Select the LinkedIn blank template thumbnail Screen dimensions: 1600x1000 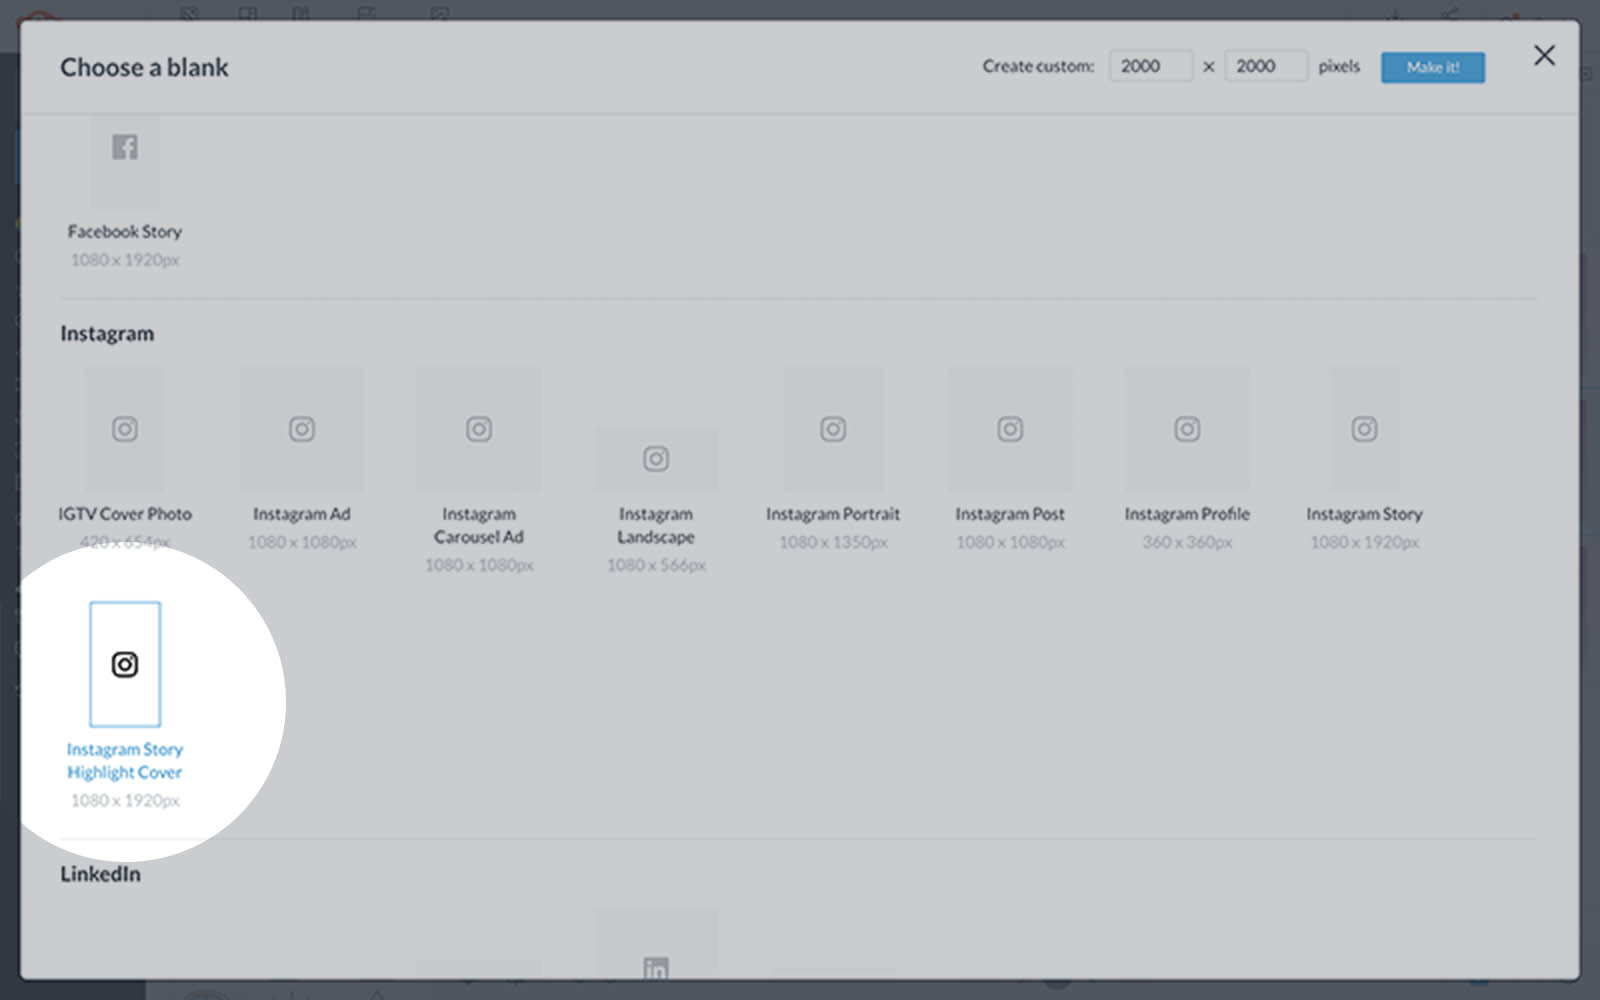coord(656,945)
